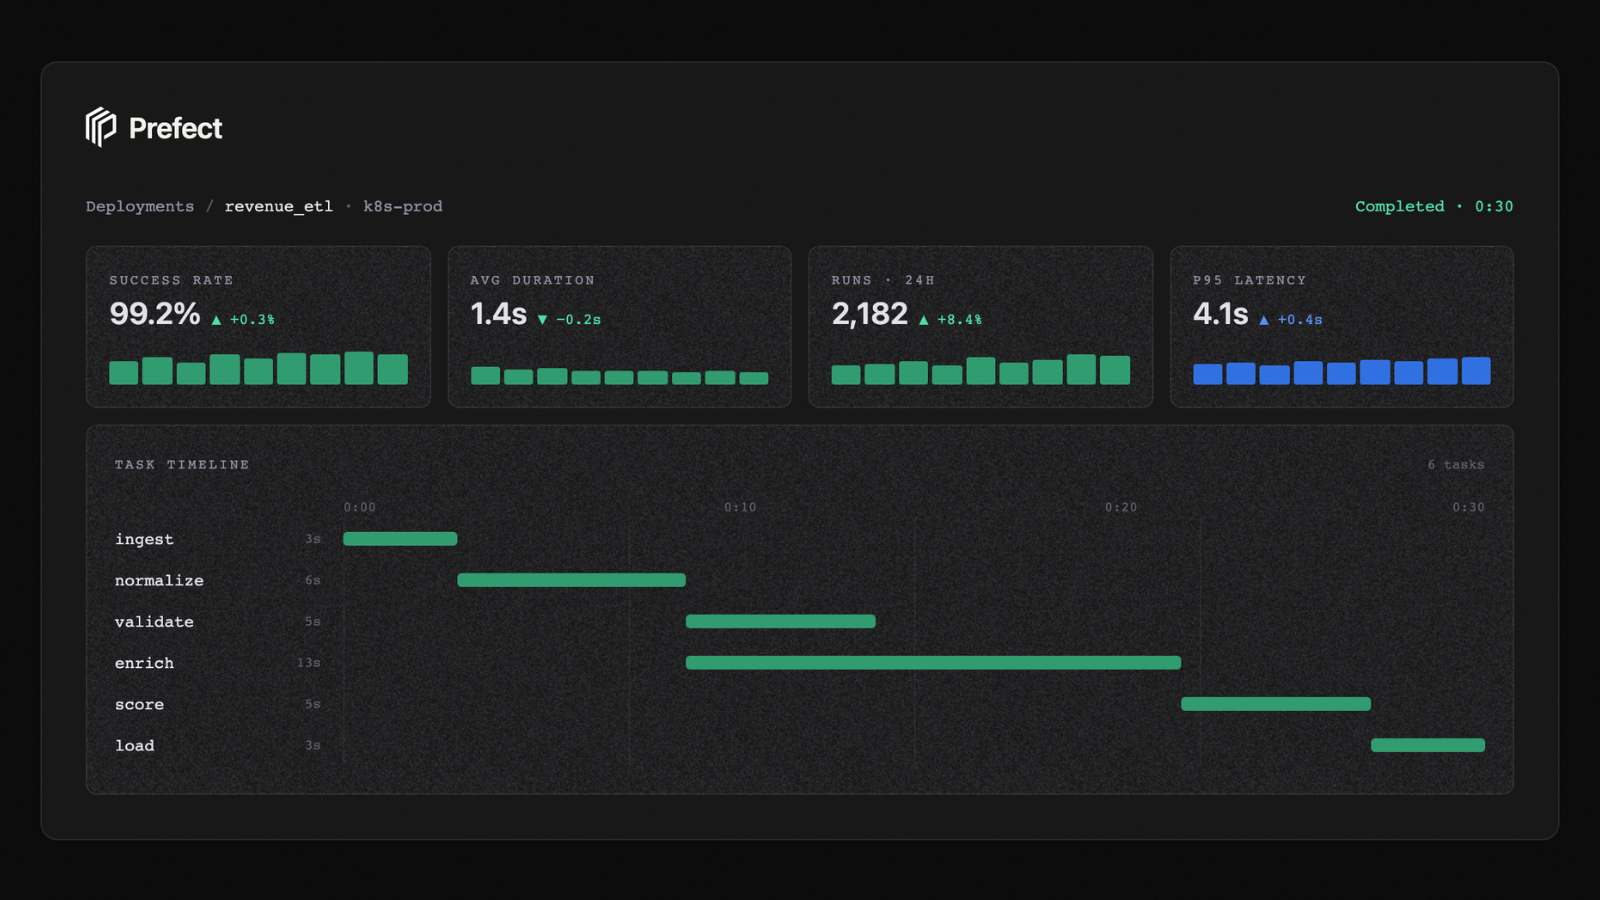Click the 0:30 timeline axis marker

click(x=1468, y=508)
